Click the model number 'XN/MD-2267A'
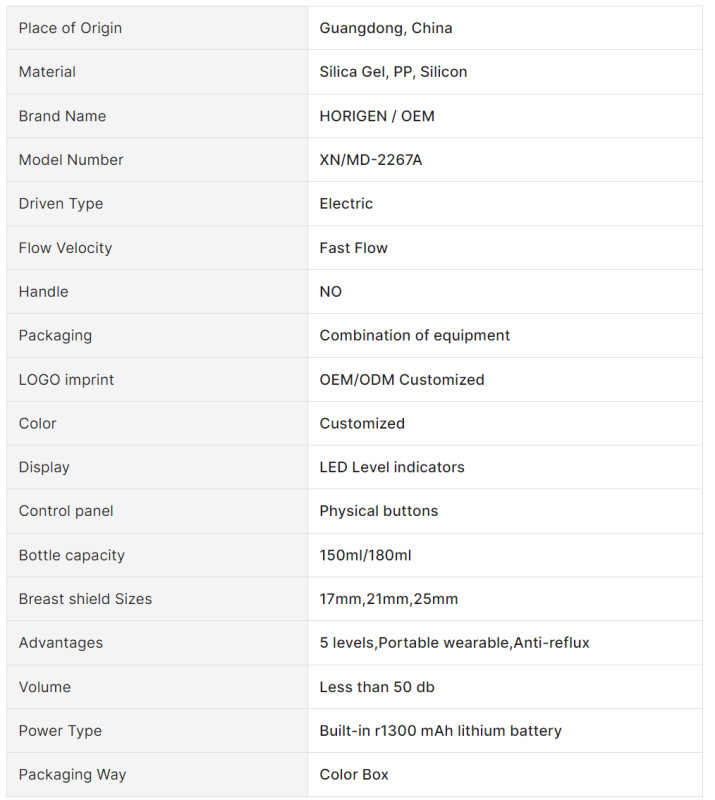 (x=371, y=160)
